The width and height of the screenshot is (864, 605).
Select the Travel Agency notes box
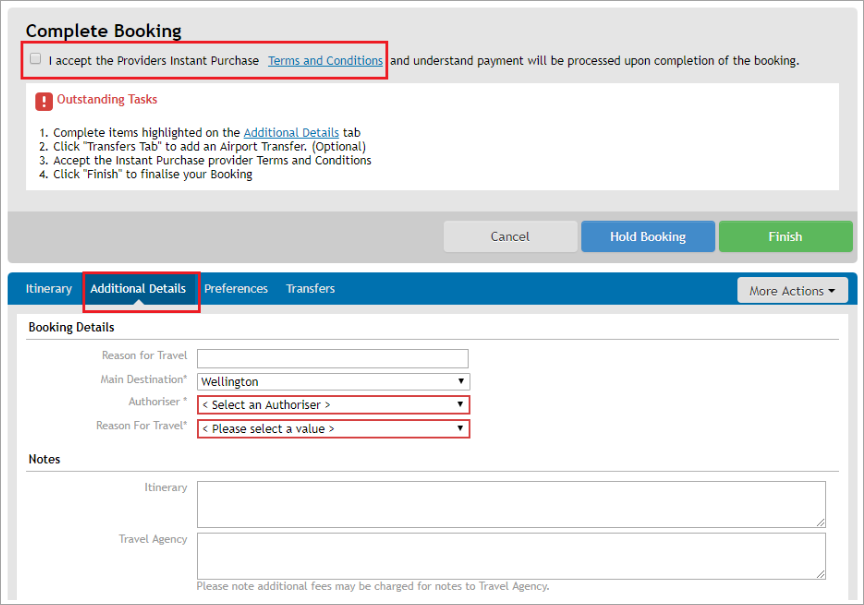tap(511, 555)
